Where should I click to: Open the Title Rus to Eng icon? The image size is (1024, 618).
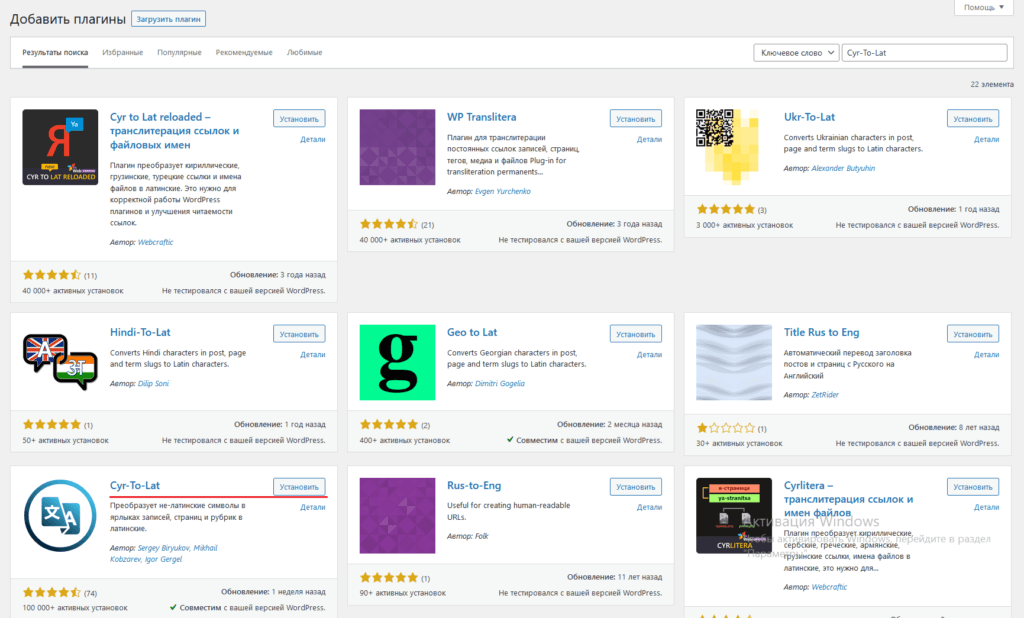[x=734, y=362]
